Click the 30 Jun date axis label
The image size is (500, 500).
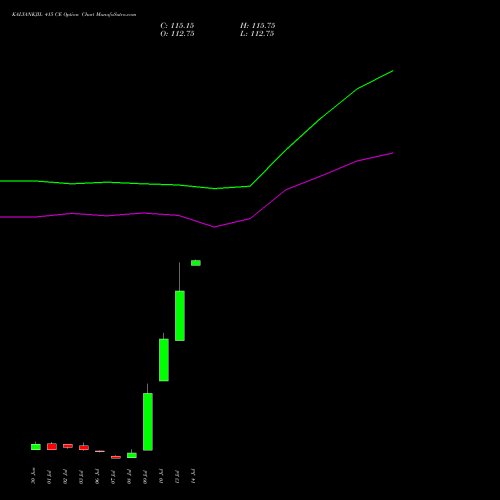[33, 476]
